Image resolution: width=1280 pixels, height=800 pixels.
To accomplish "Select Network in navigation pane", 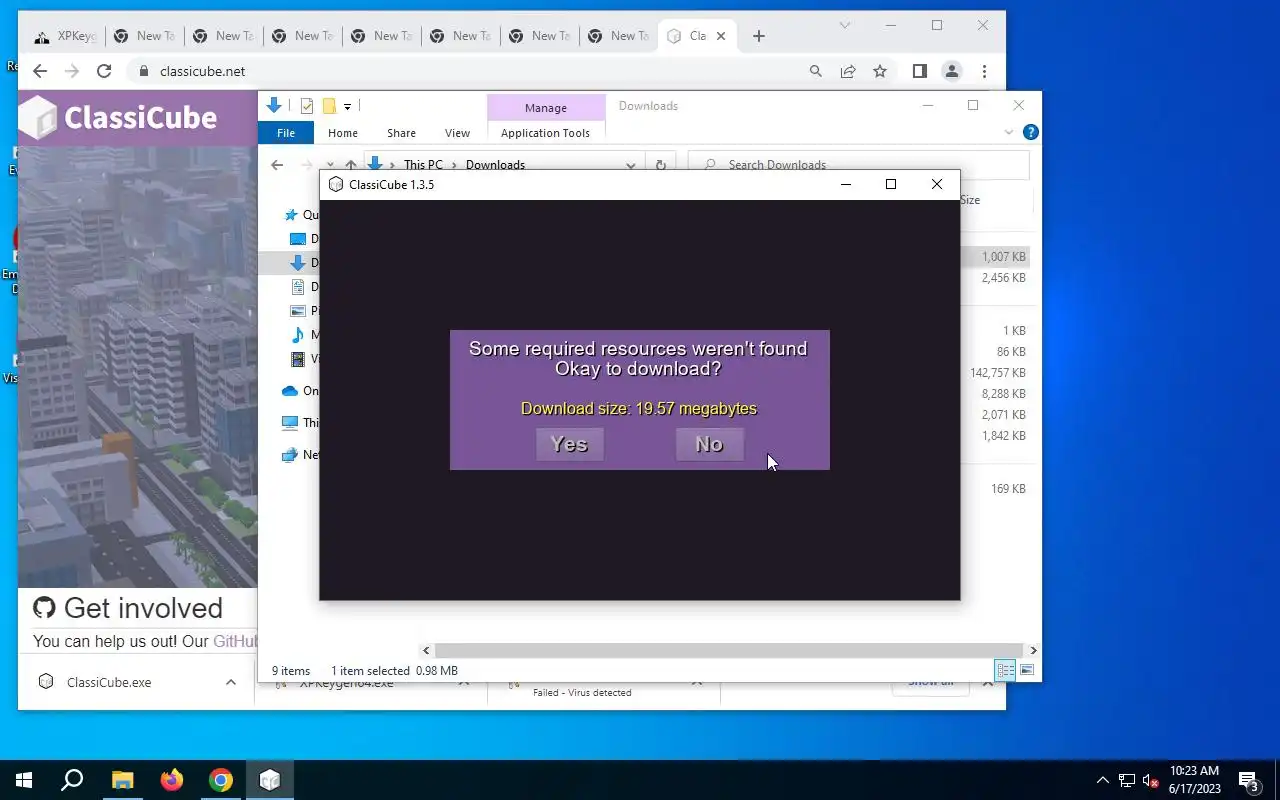I will 300,454.
